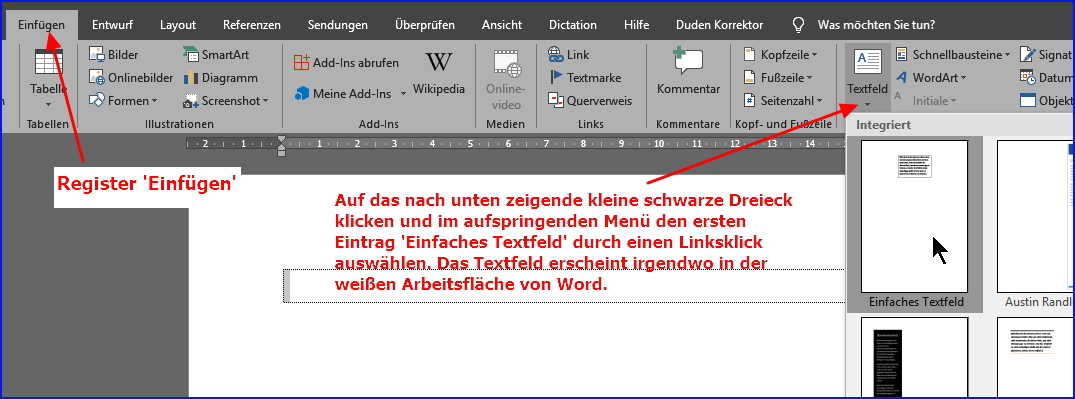Image resolution: width=1075 pixels, height=399 pixels.
Task: Click the 'Medien' group label
Action: (x=505, y=124)
